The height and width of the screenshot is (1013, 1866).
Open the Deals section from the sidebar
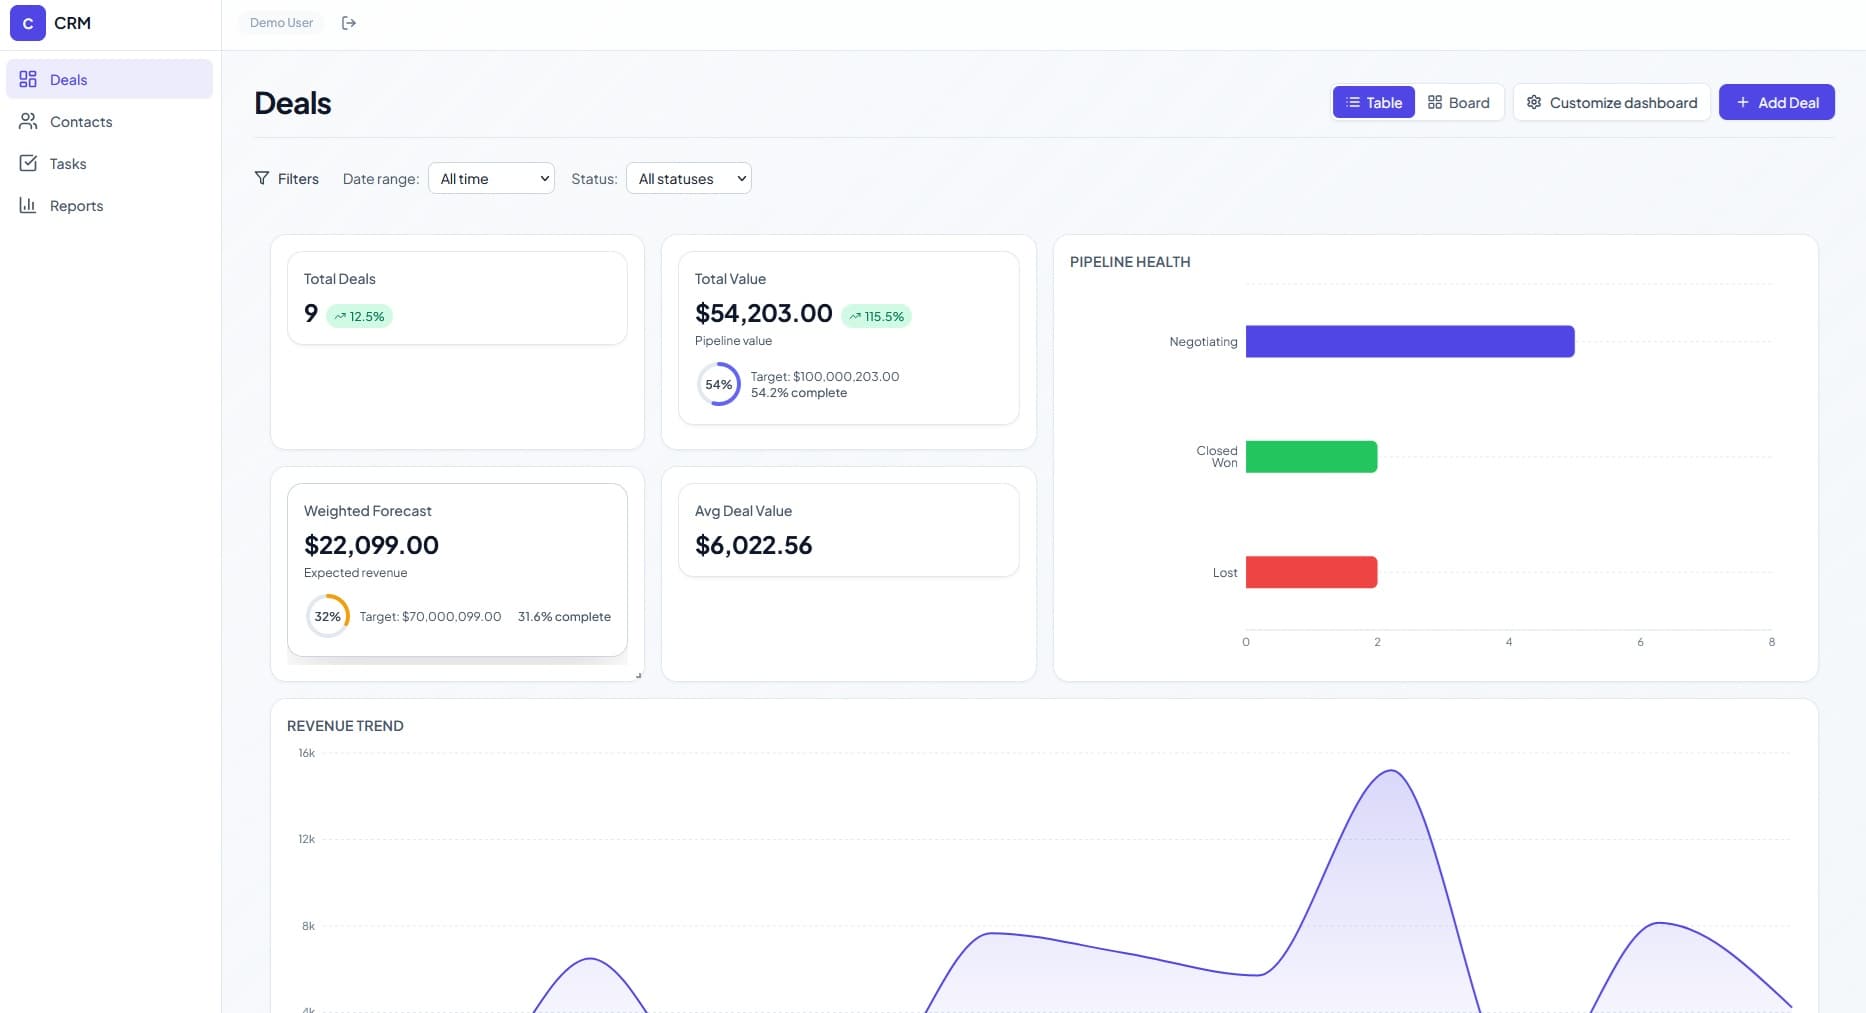[67, 79]
